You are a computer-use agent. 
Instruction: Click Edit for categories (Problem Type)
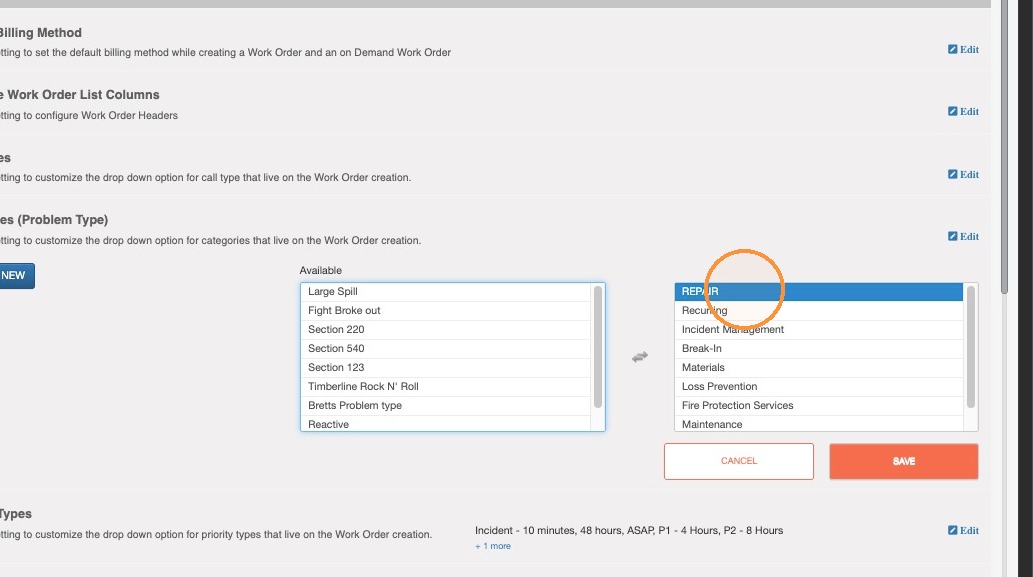click(x=963, y=236)
